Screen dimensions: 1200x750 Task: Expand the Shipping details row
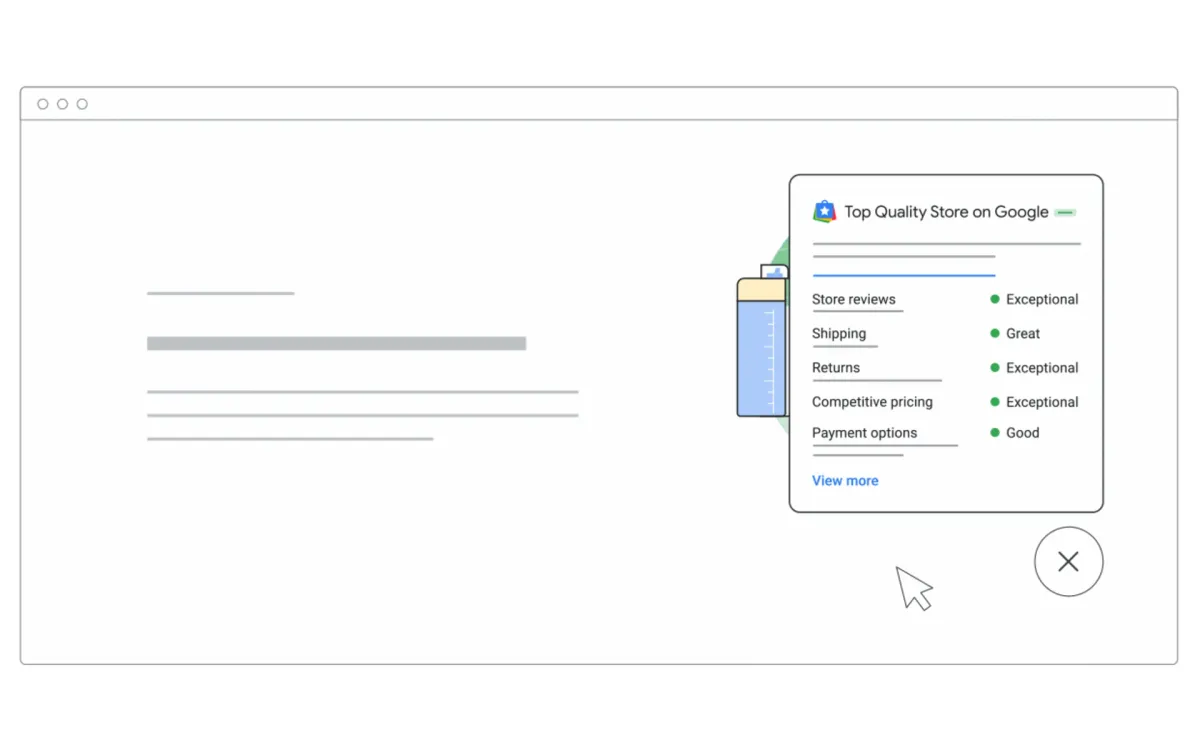pos(838,333)
